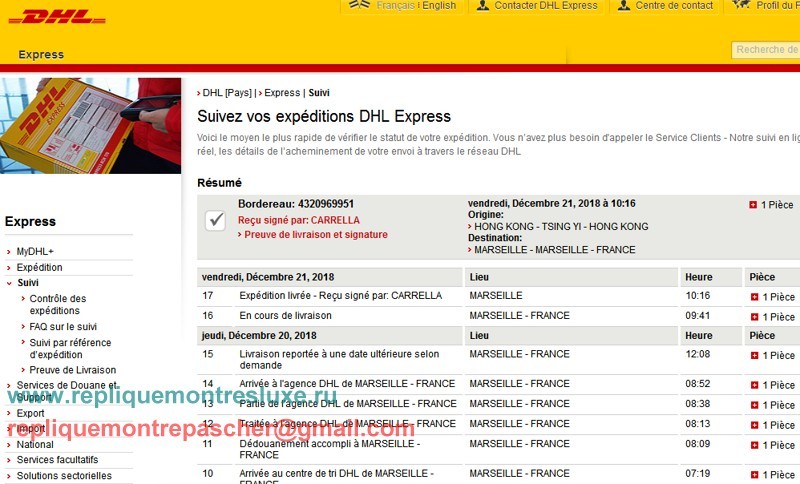The width and height of the screenshot is (800, 484).
Task: Expand plus icon on row 15
Action: coord(754,355)
